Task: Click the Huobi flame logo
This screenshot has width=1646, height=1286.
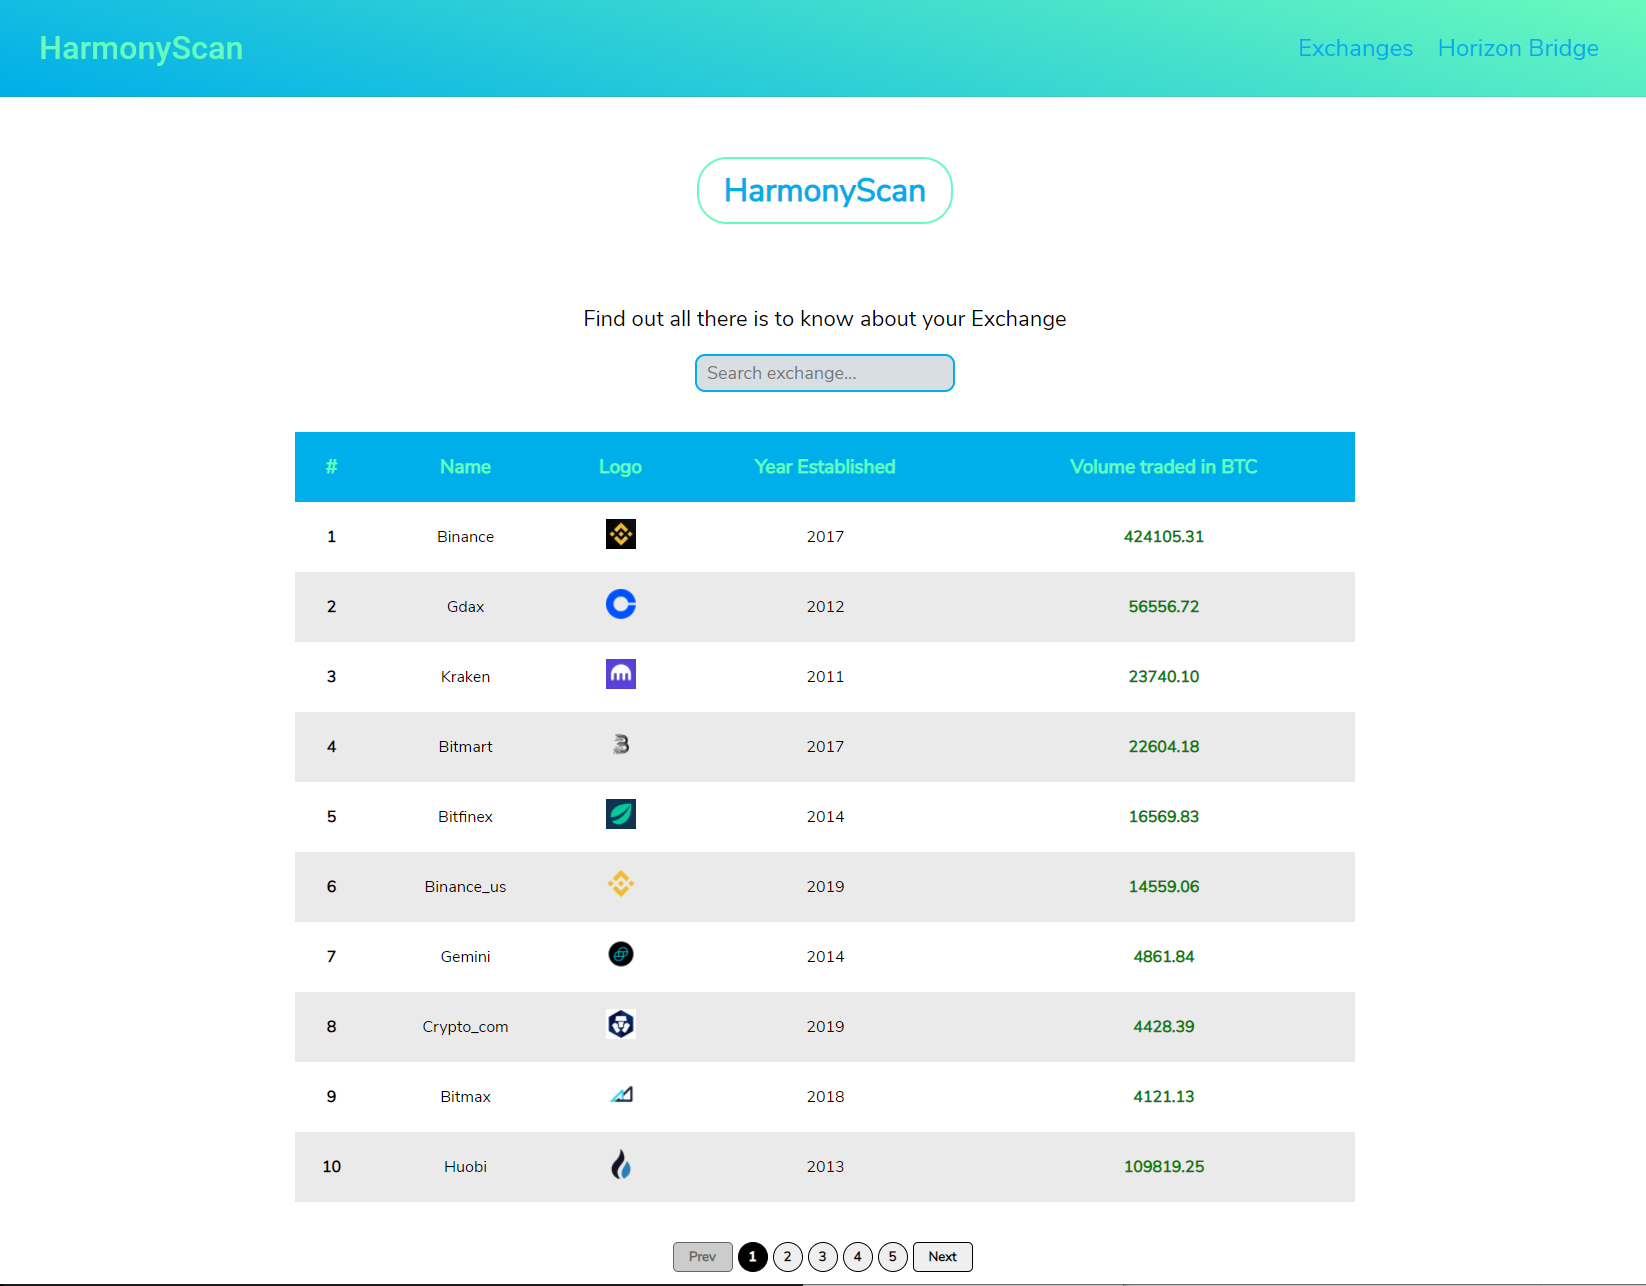Action: tap(621, 1164)
